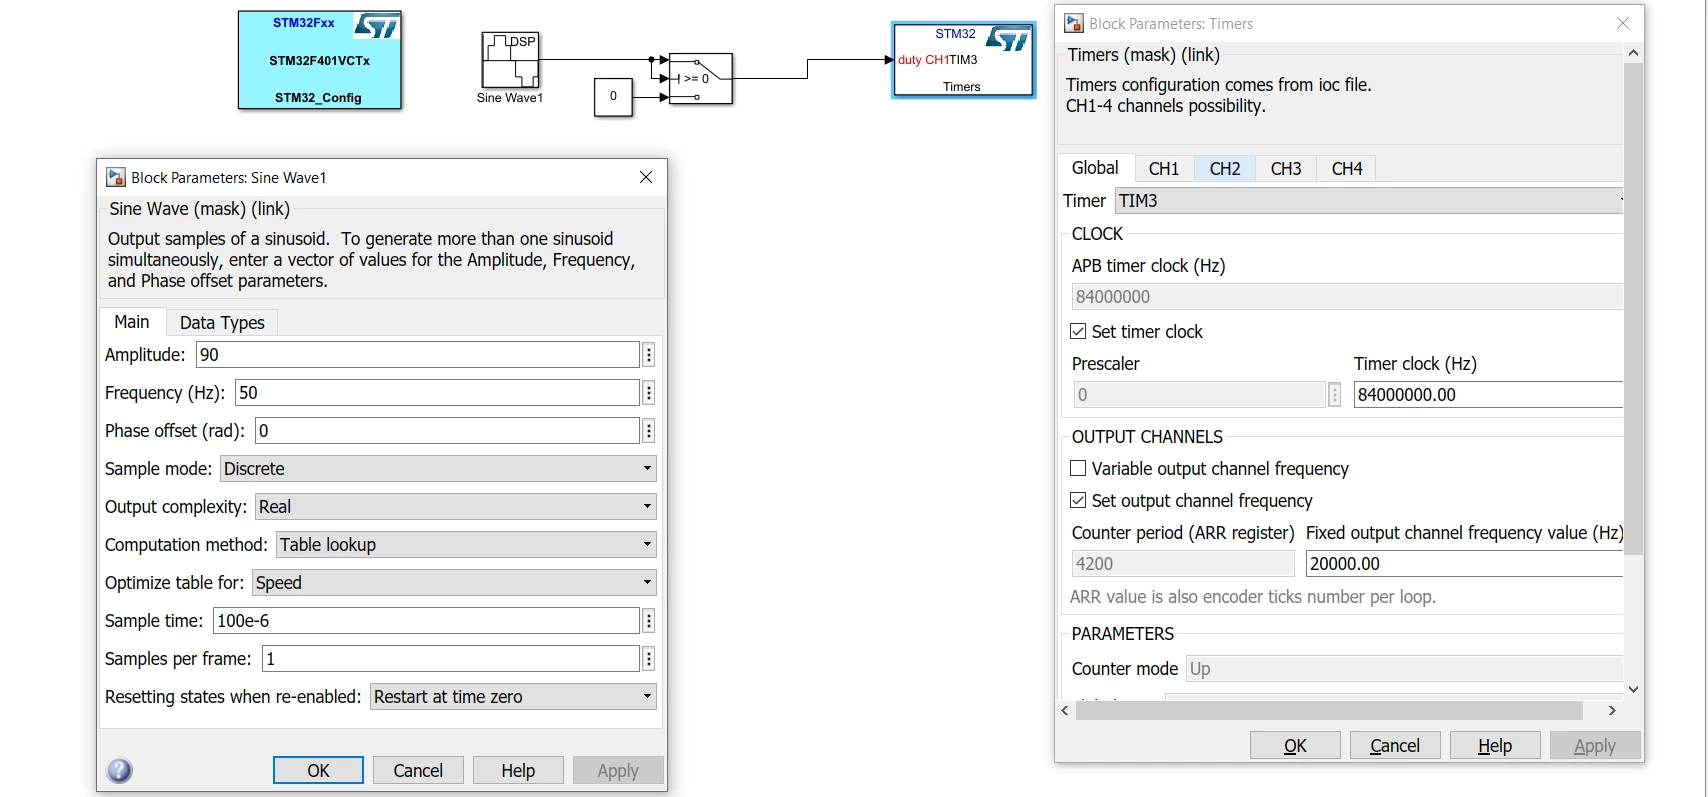This screenshot has width=1708, height=797.
Task: Switch to the CH4 tab
Action: pos(1347,169)
